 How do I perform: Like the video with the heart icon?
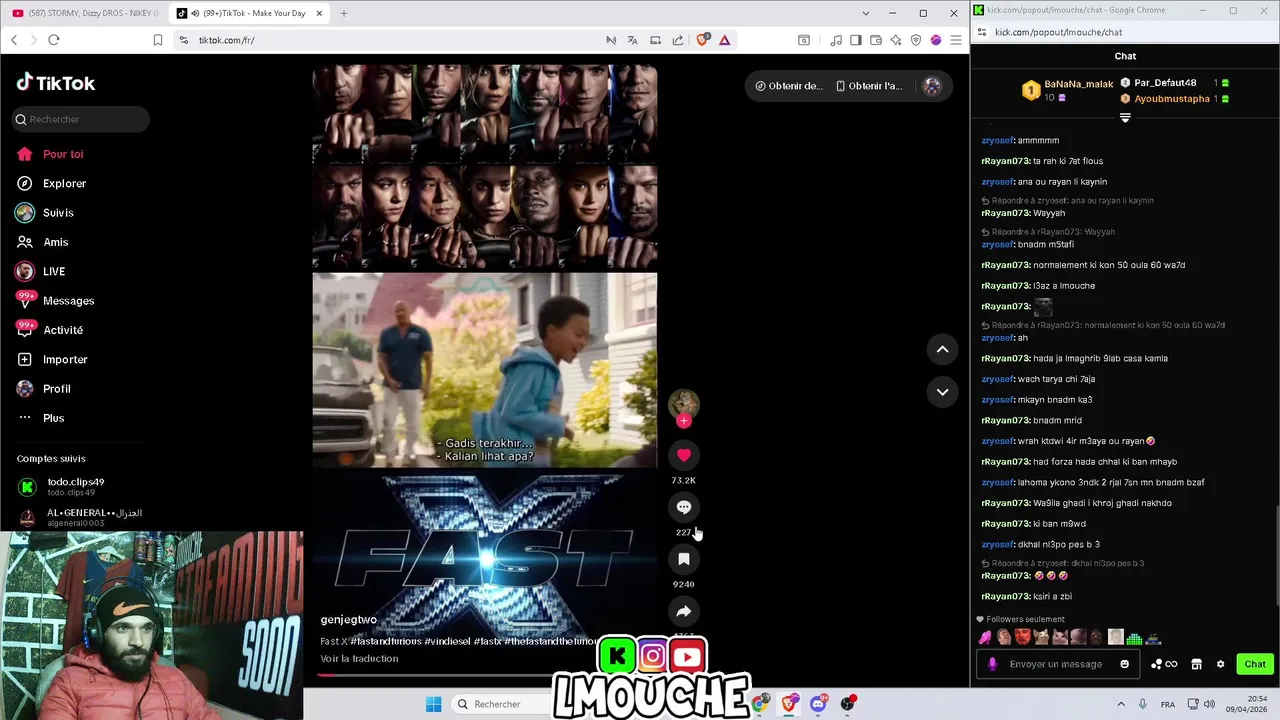(684, 455)
